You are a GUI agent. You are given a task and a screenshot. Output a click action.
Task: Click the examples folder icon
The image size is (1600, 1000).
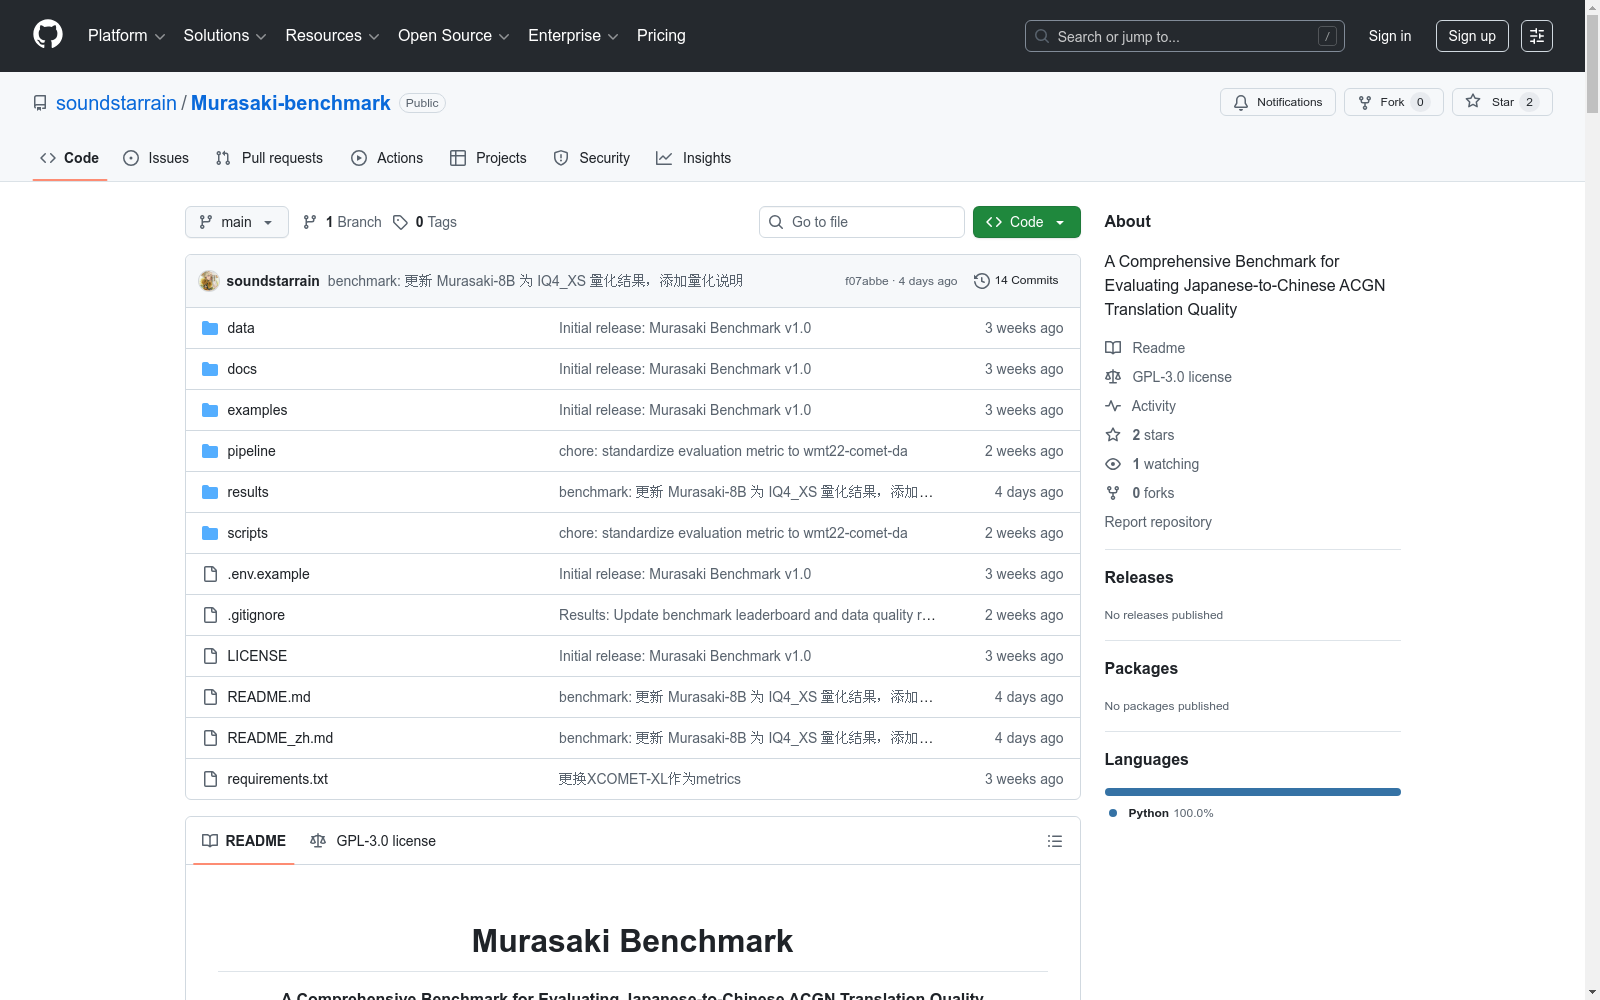pyautogui.click(x=210, y=410)
